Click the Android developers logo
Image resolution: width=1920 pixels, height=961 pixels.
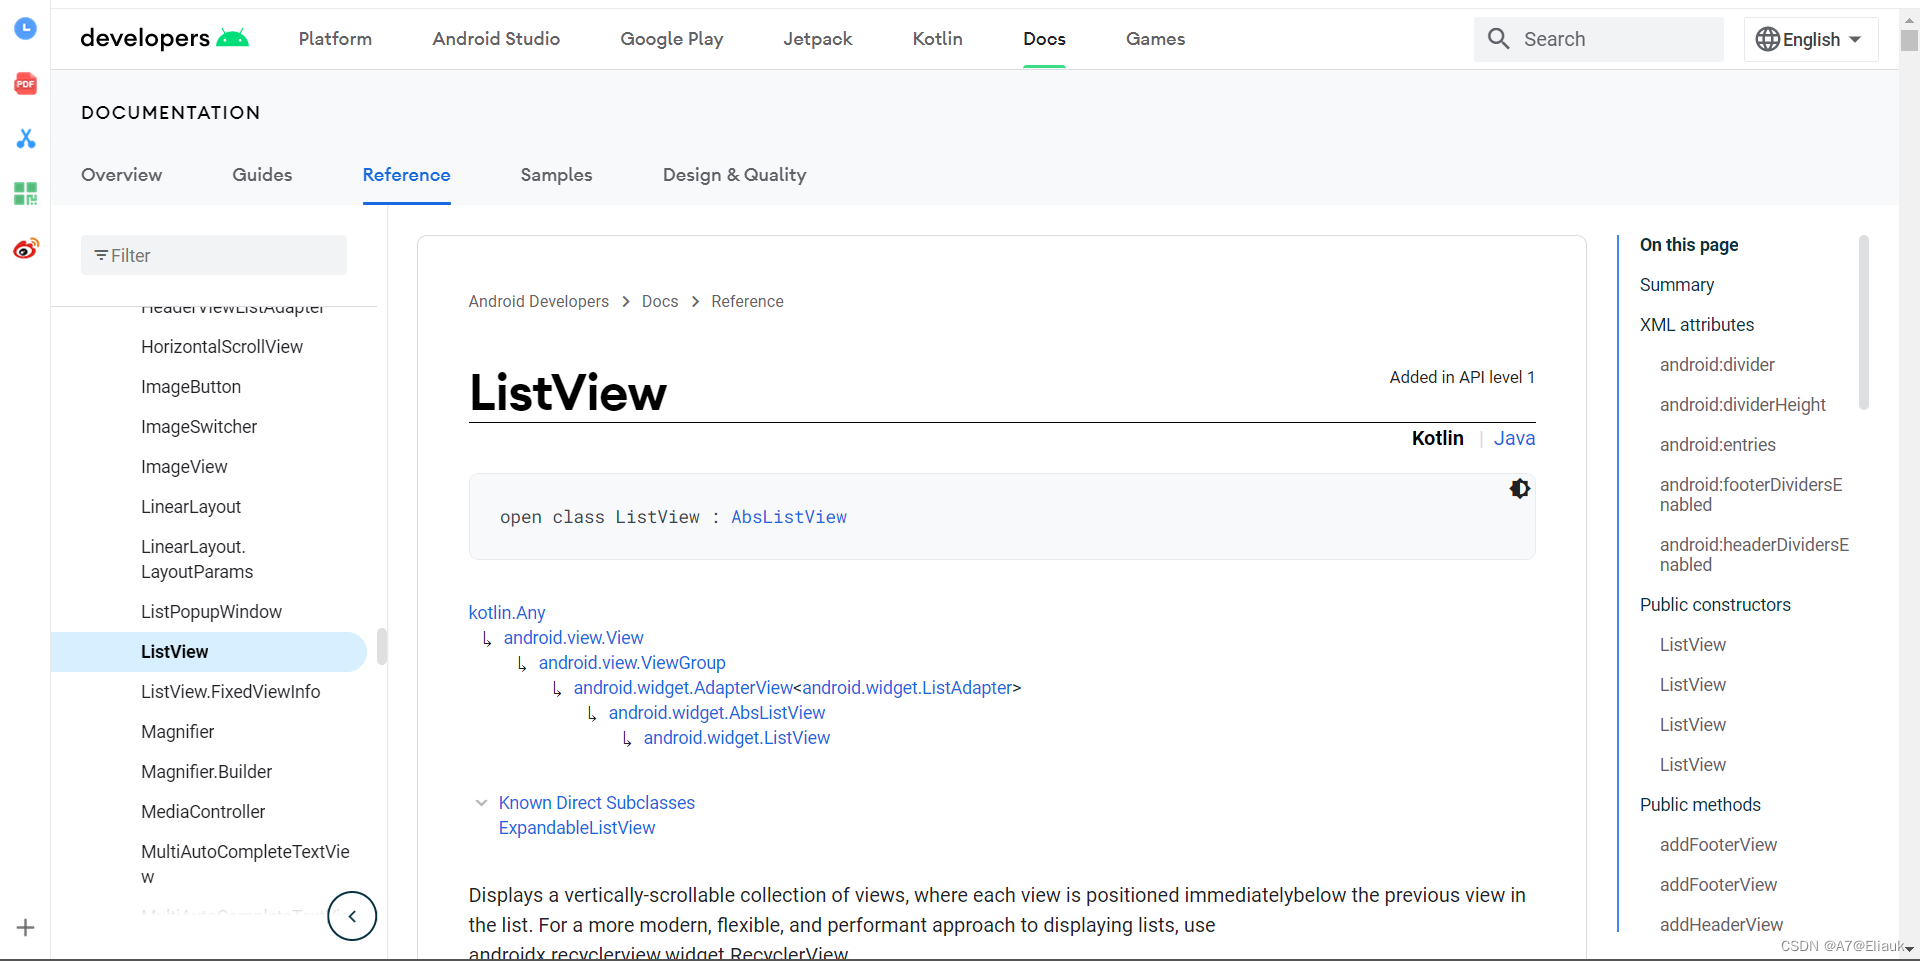coord(165,38)
